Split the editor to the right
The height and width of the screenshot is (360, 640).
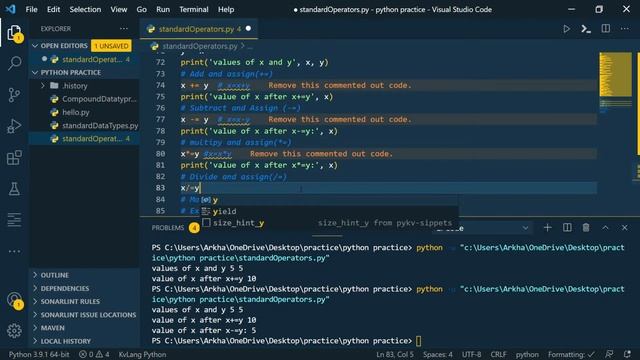tap(606, 29)
